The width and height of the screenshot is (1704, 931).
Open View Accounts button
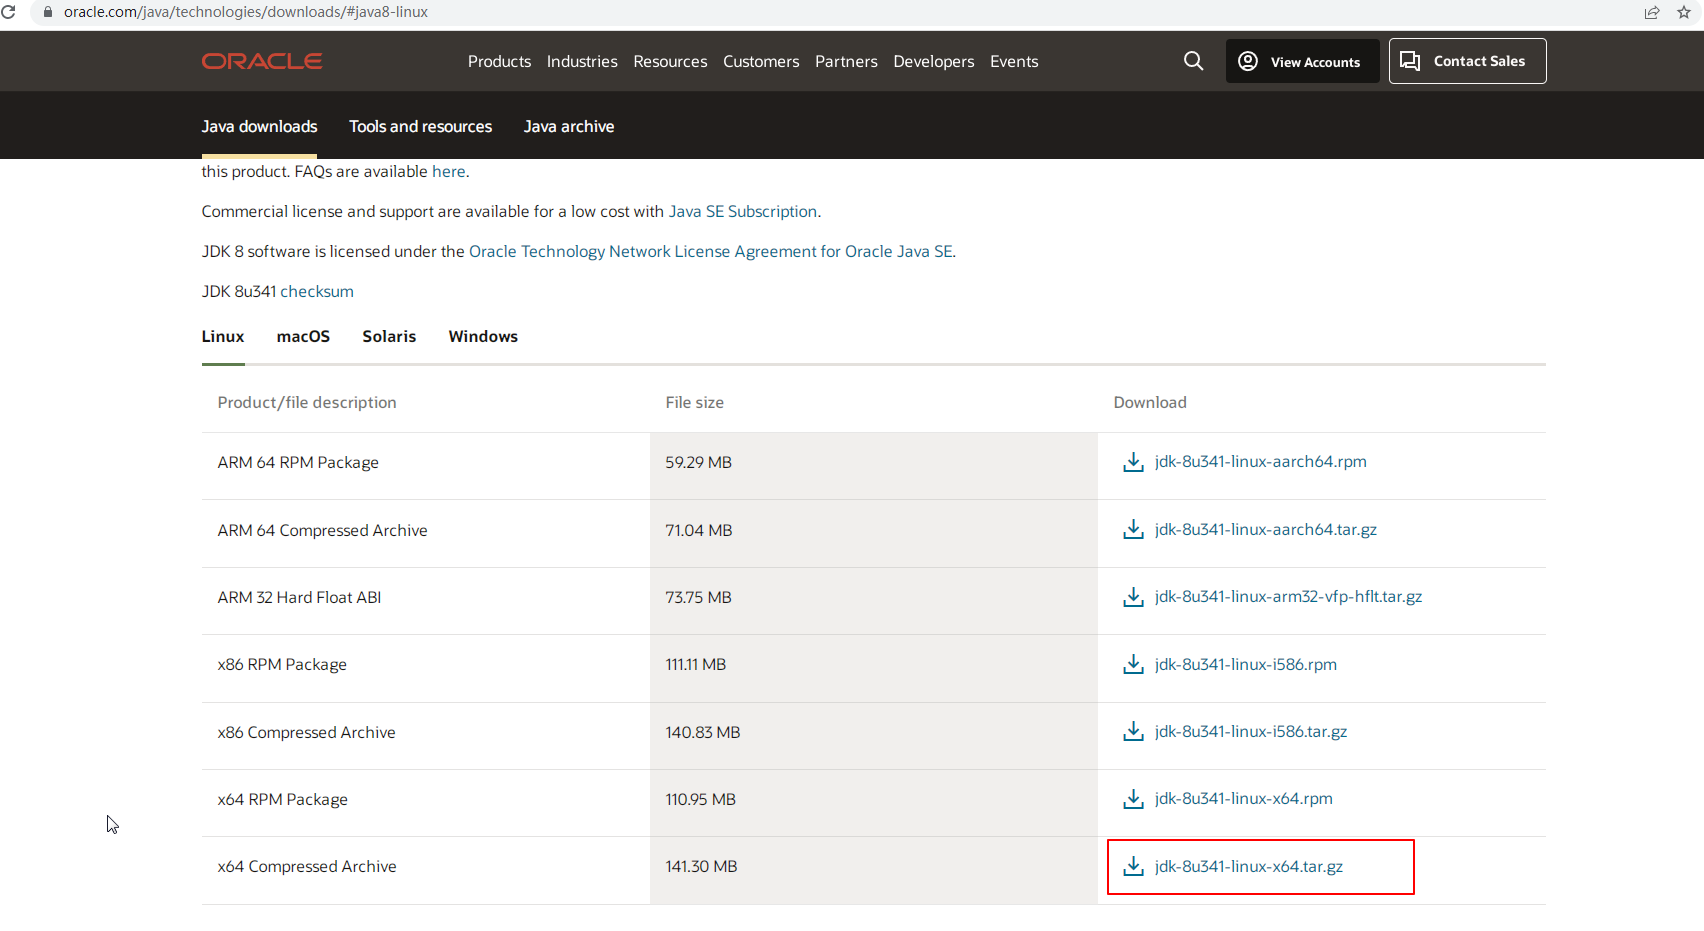point(1301,61)
